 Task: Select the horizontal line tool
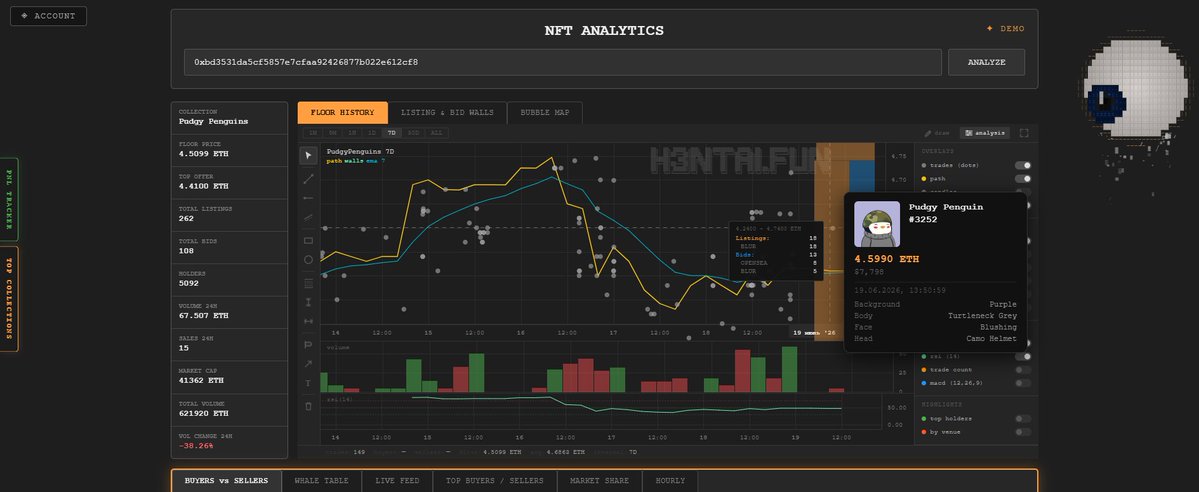308,197
